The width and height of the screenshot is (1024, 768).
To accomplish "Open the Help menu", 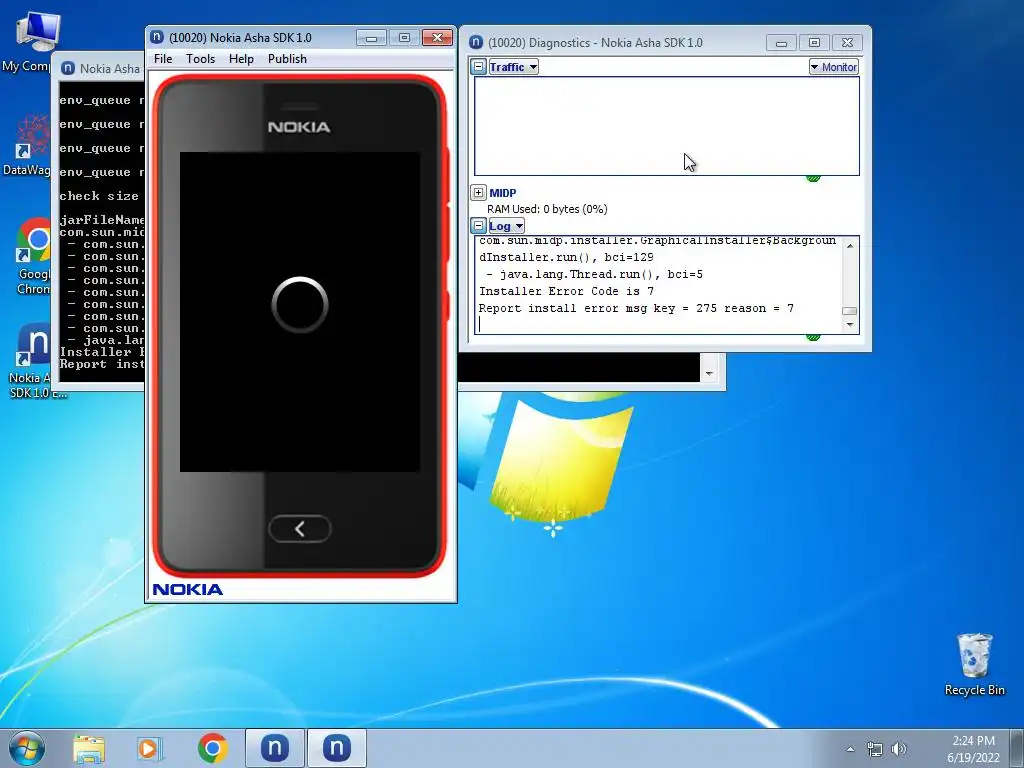I will 241,59.
